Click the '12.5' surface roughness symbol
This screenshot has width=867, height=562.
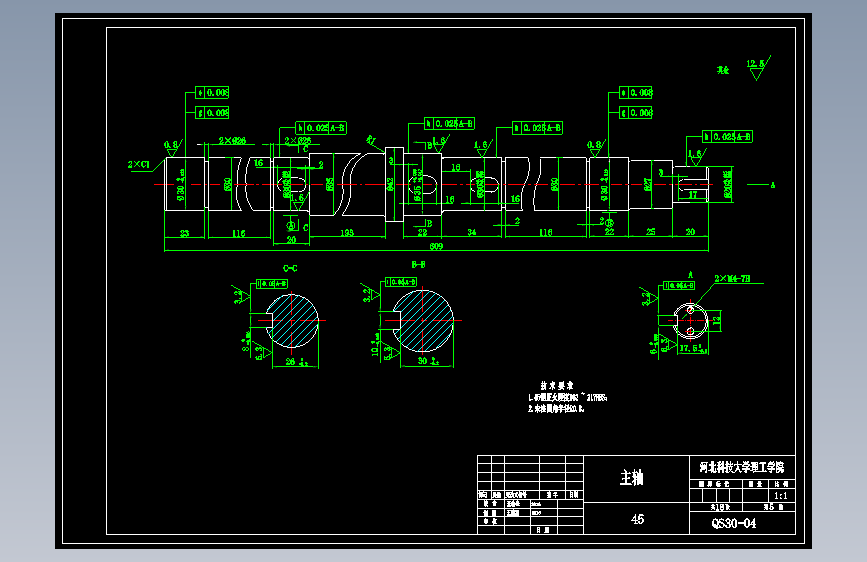[758, 67]
